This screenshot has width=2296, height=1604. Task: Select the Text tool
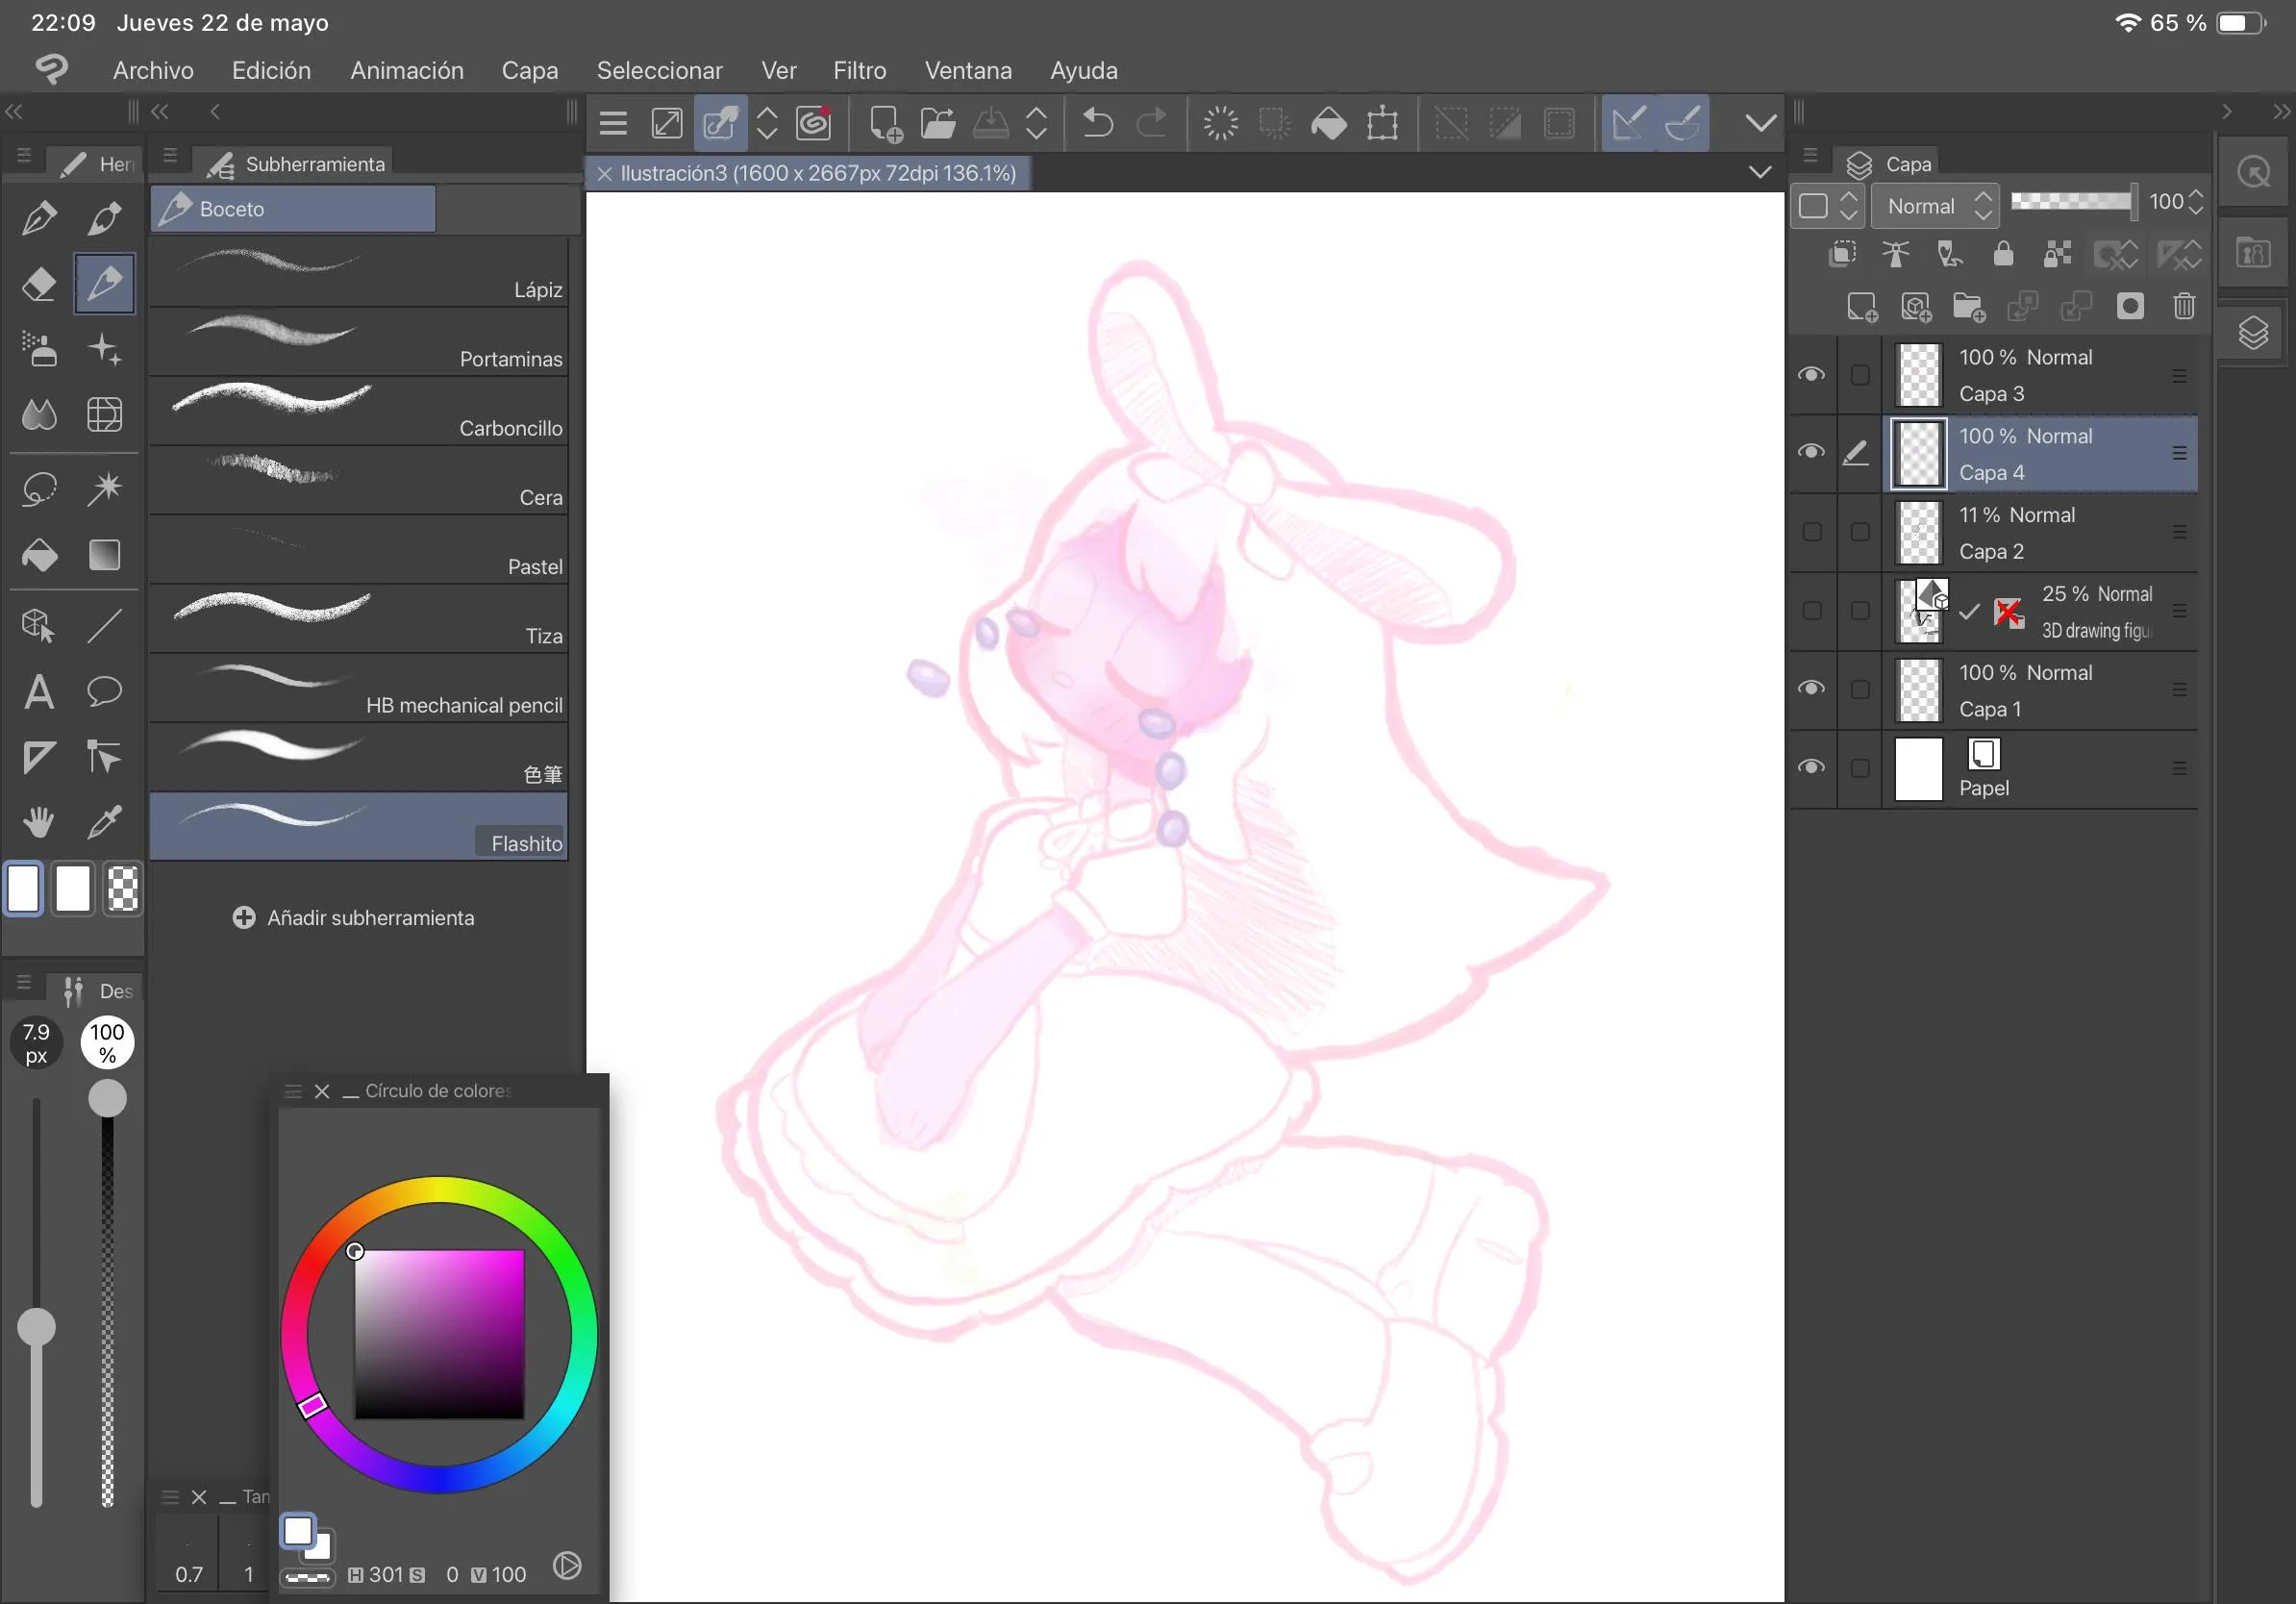click(x=39, y=691)
